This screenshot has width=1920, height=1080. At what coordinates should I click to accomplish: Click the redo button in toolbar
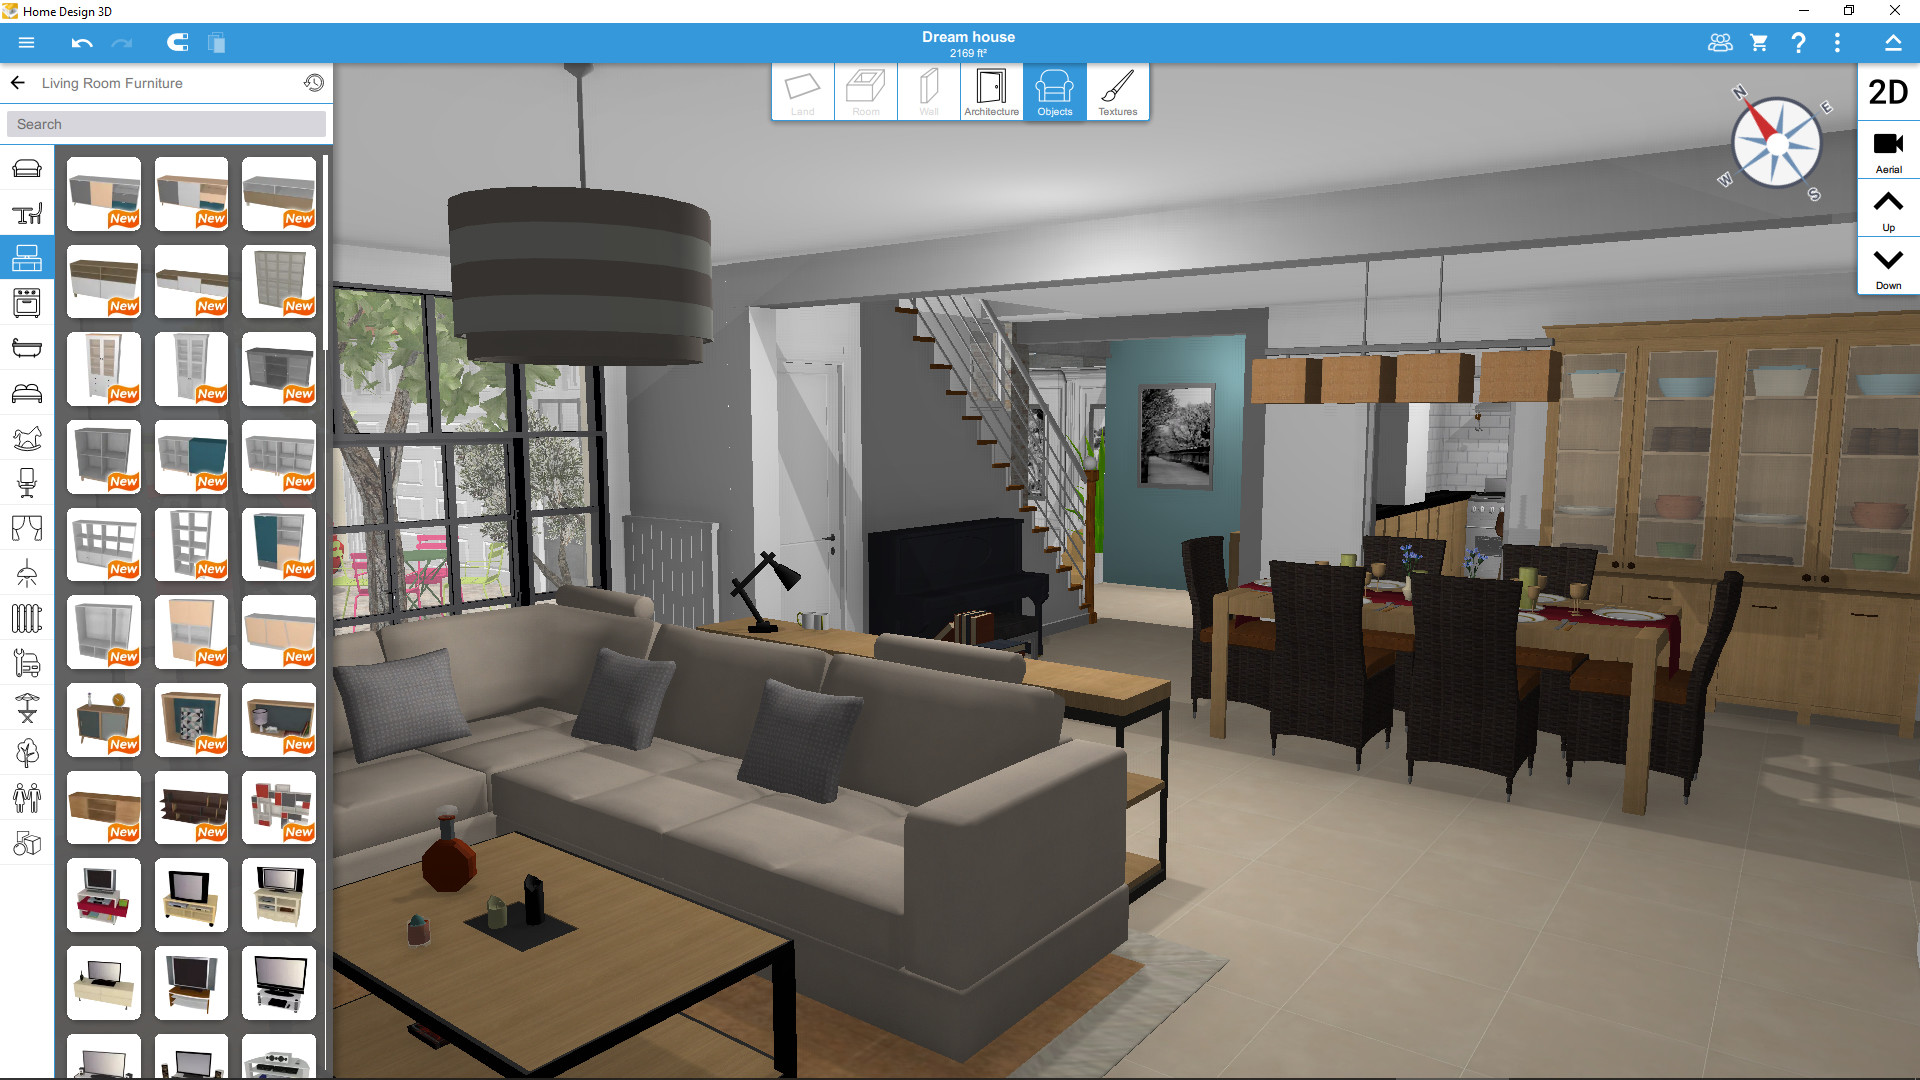coord(121,42)
